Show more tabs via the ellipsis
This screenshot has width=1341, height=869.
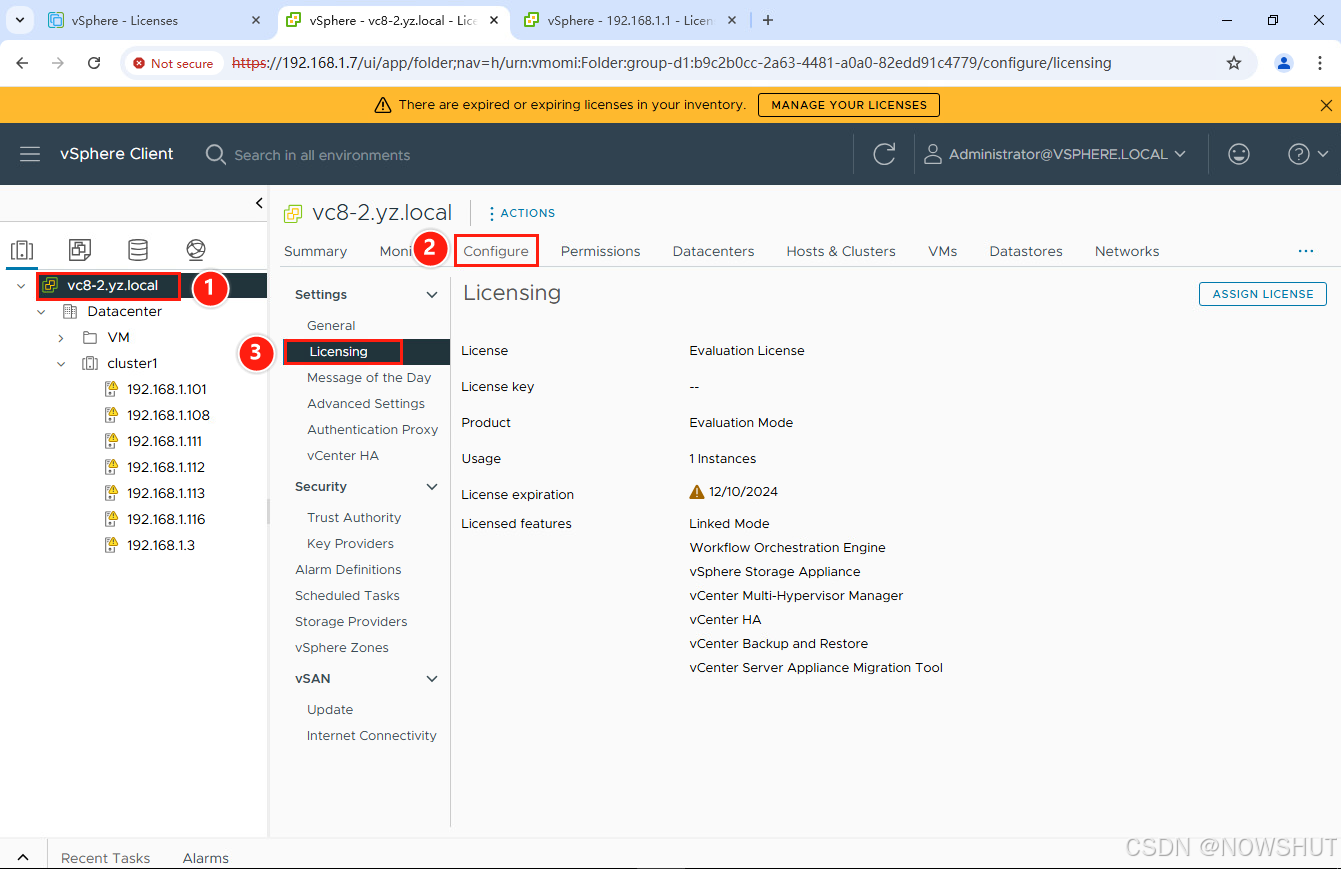[x=1306, y=251]
